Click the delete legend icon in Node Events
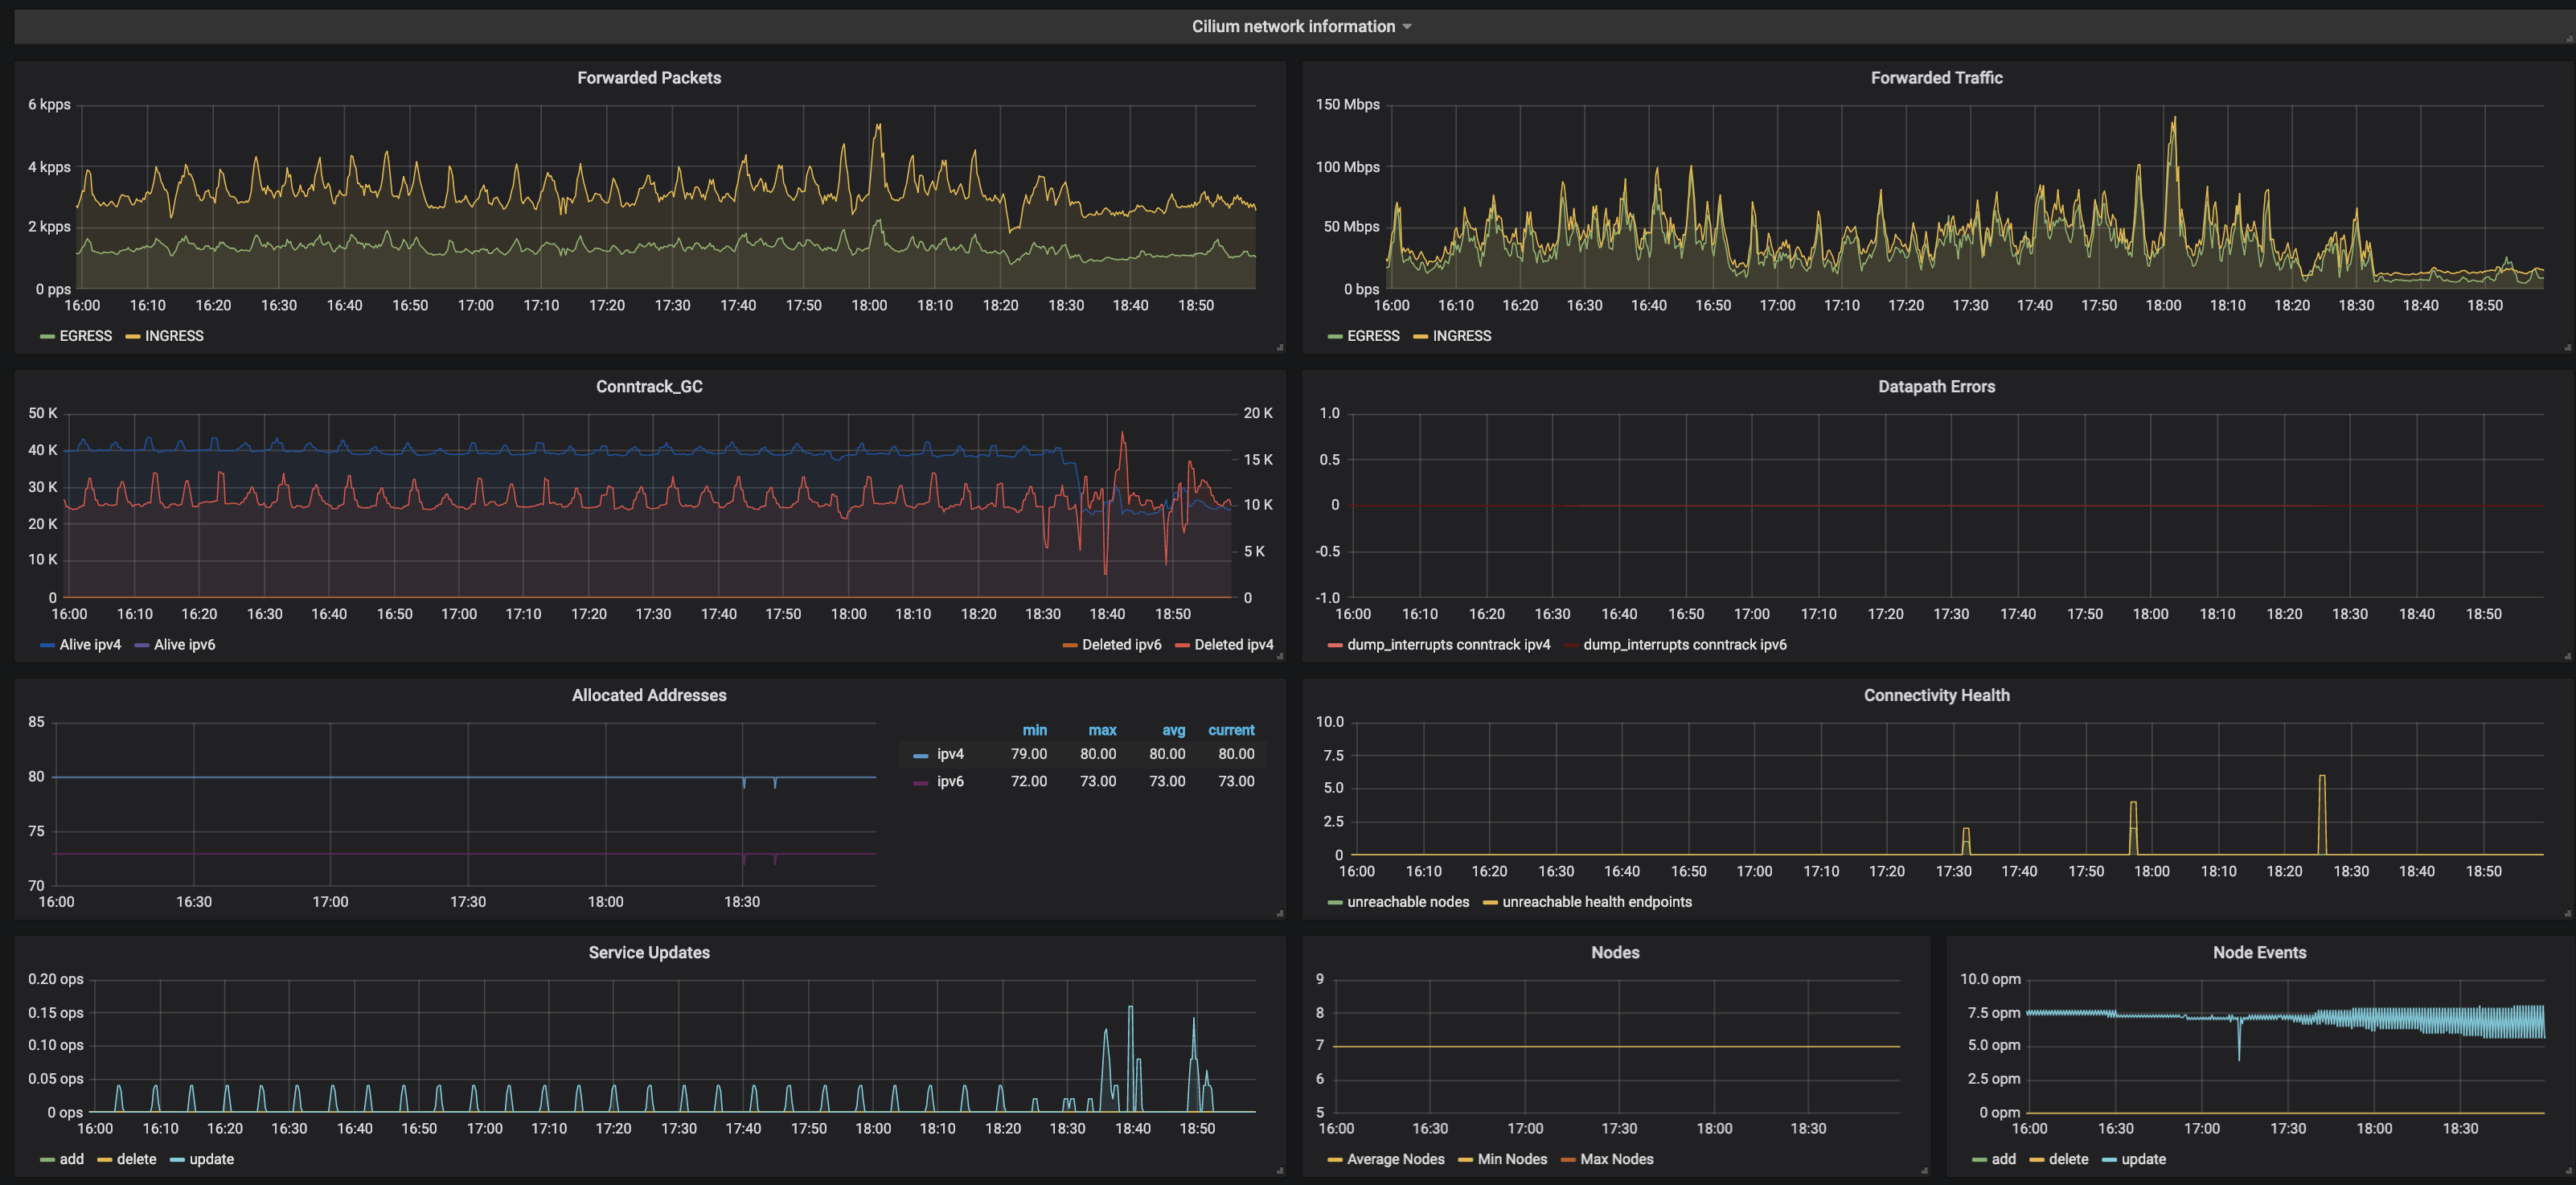 2037,1160
